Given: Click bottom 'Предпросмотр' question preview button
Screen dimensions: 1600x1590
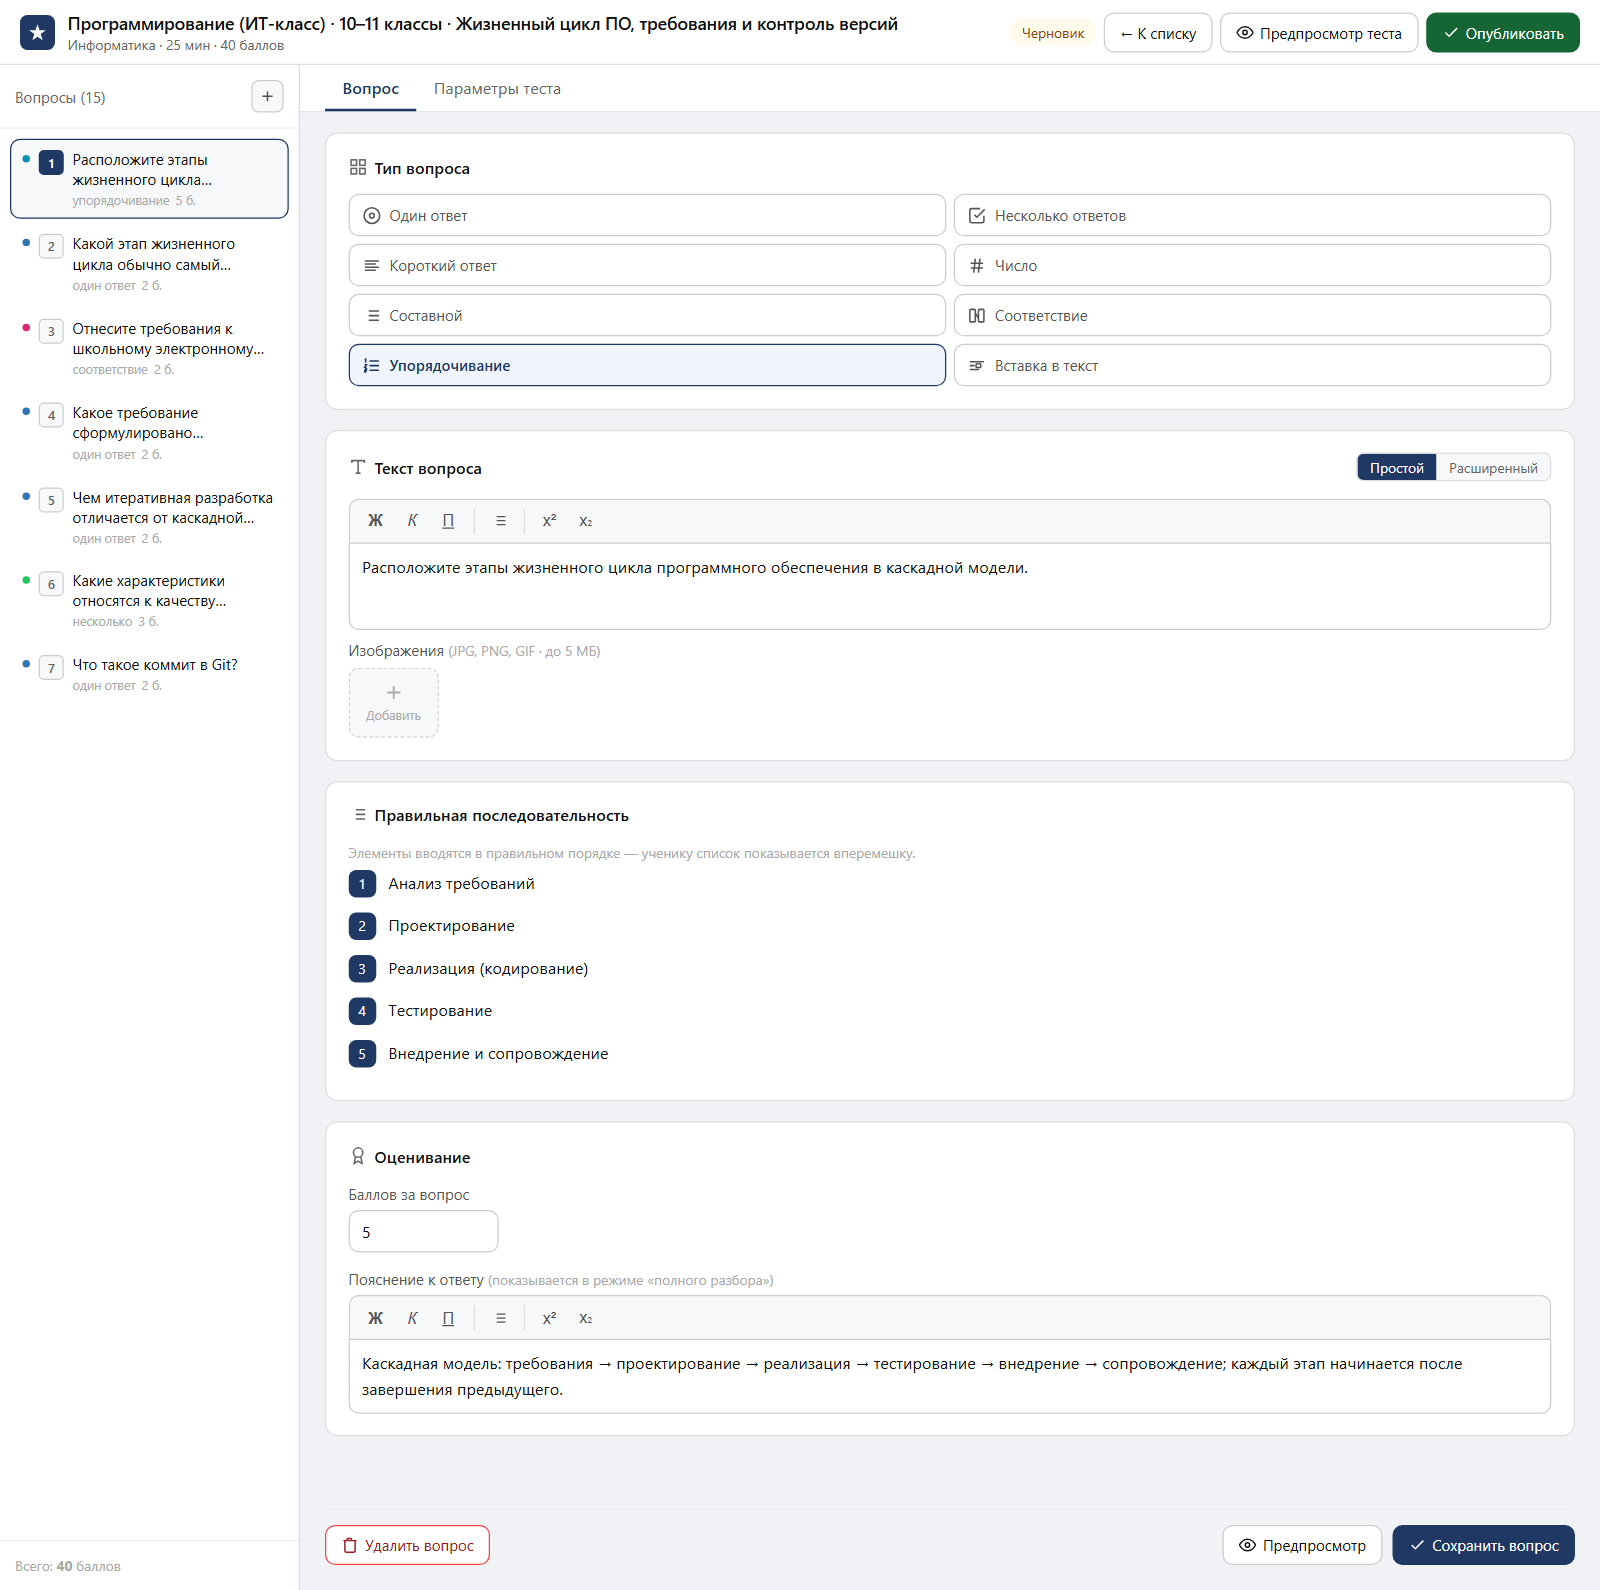Looking at the screenshot, I should click(x=1302, y=1545).
